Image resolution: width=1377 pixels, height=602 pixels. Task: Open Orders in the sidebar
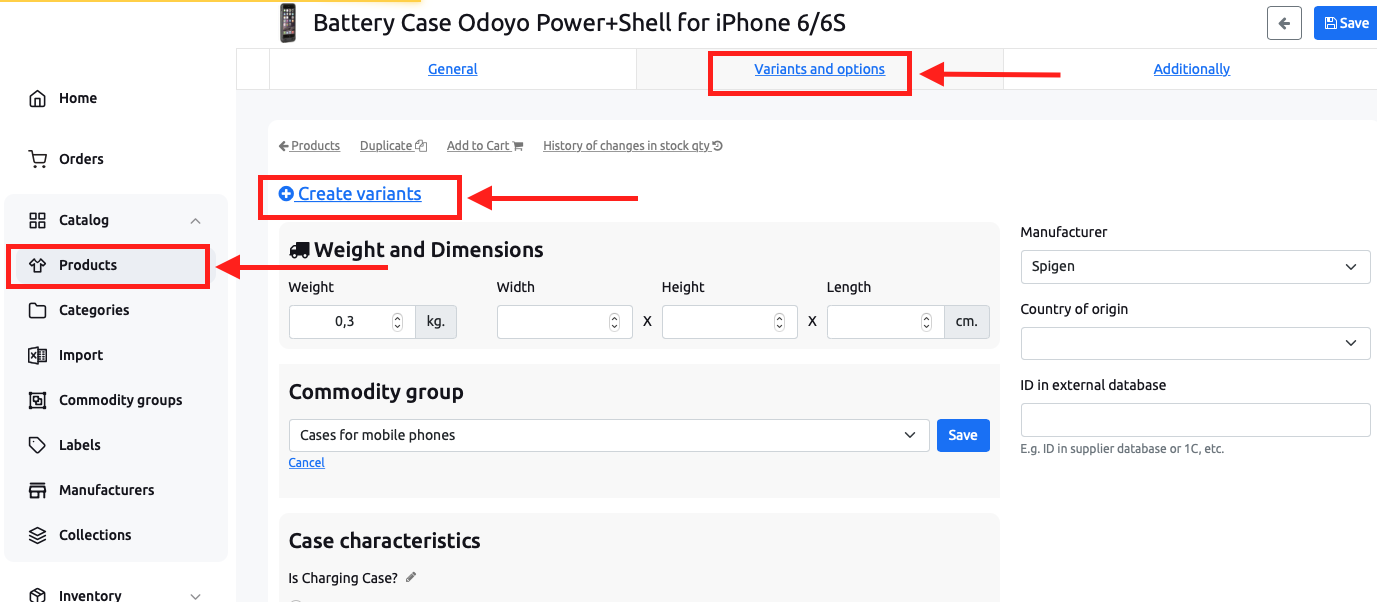[81, 159]
